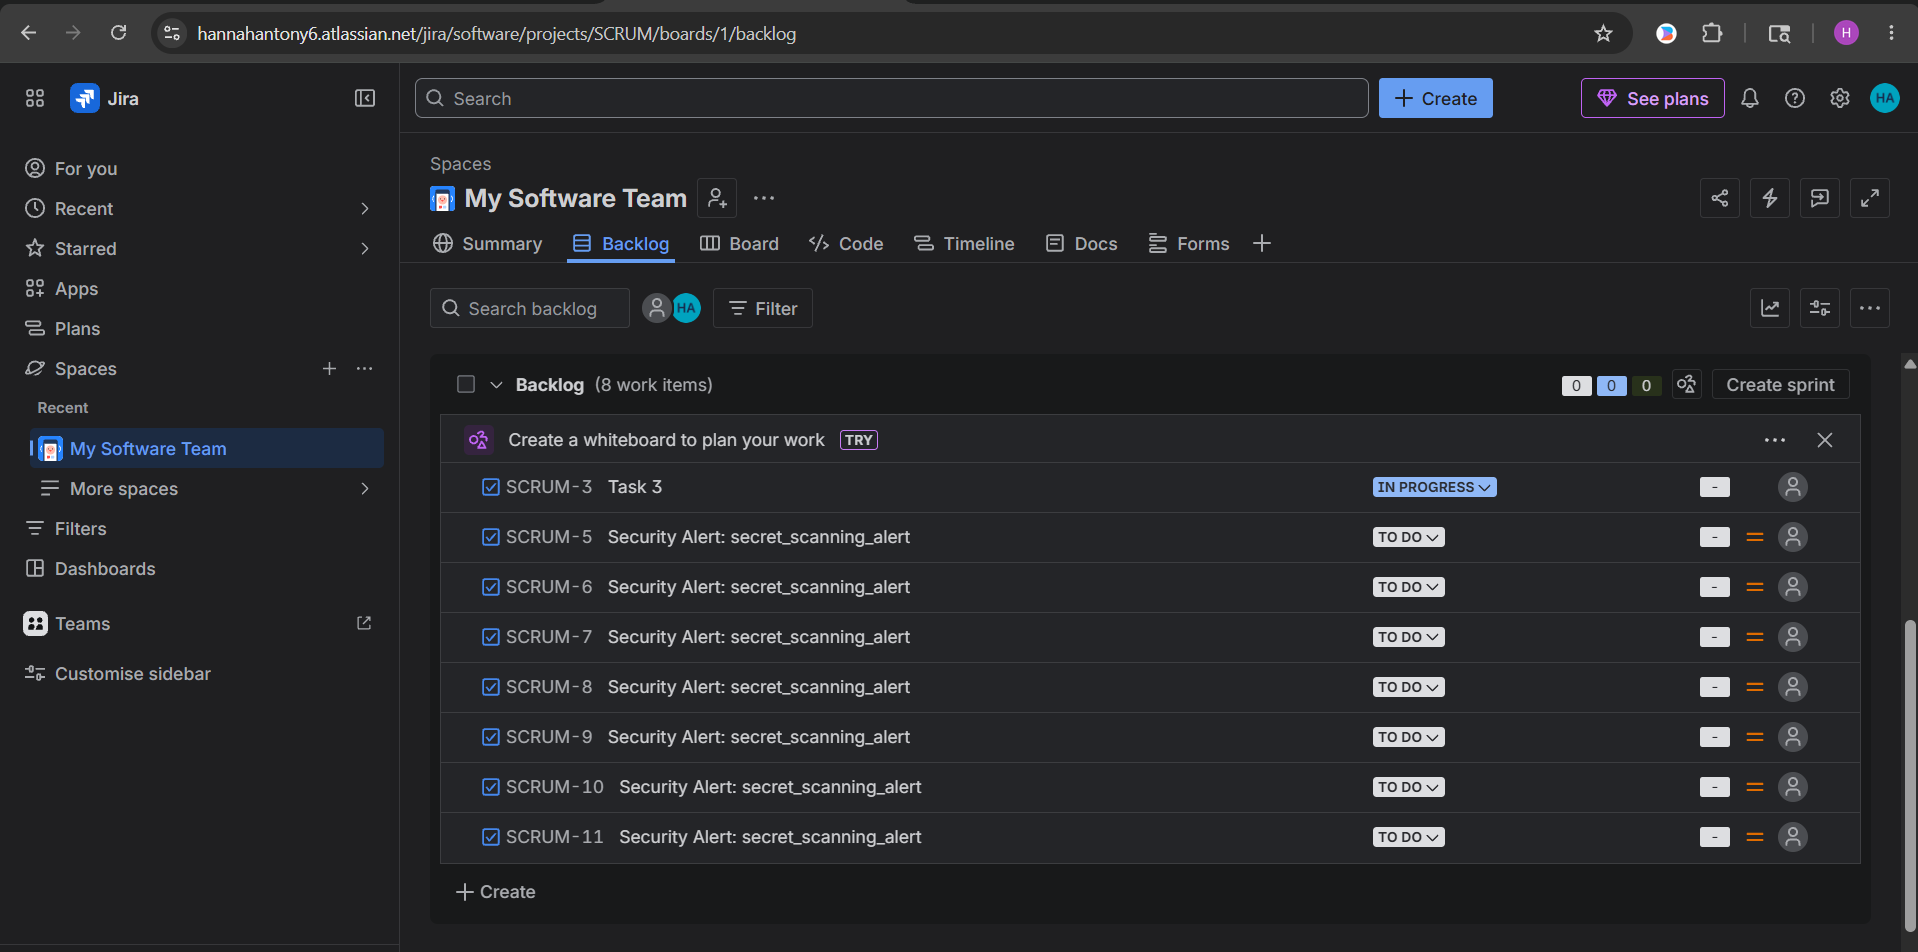Image resolution: width=1918 pixels, height=952 pixels.
Task: Click the SCRUM-3 task type checkbox icon
Action: coord(491,487)
